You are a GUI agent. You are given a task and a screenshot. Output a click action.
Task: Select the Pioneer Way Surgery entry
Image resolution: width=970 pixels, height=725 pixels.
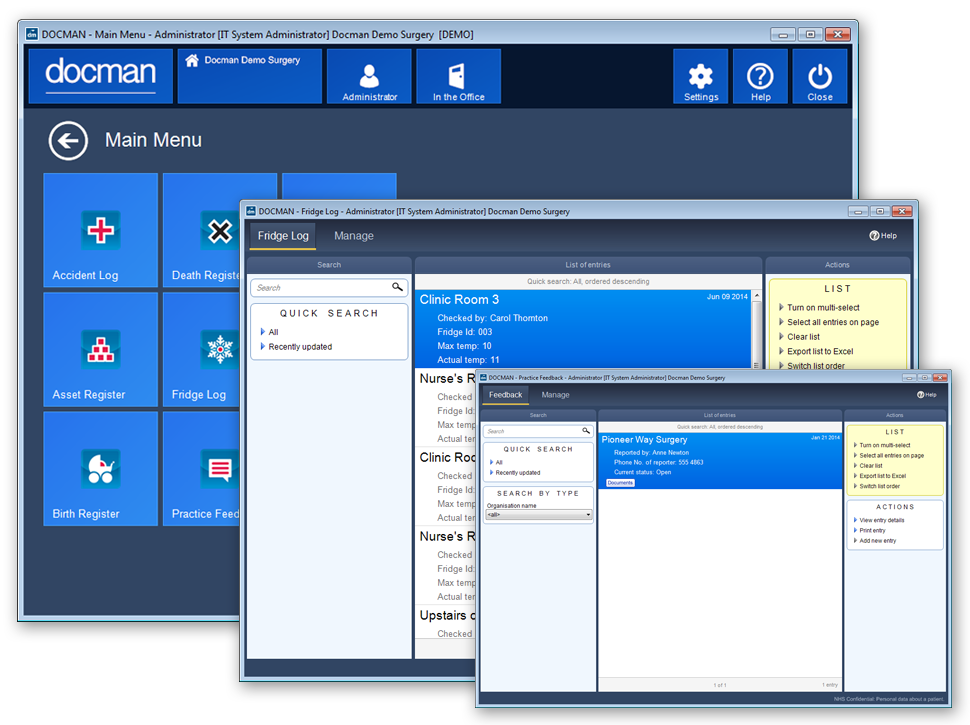click(x=720, y=461)
